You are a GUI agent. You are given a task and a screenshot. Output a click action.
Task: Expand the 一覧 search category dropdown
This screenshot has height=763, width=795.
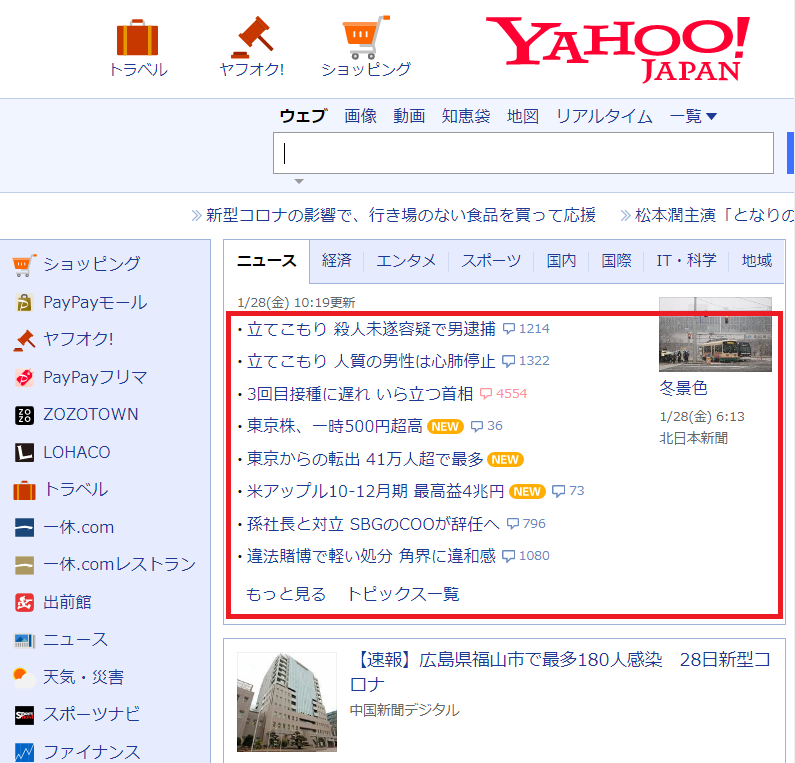coord(693,116)
